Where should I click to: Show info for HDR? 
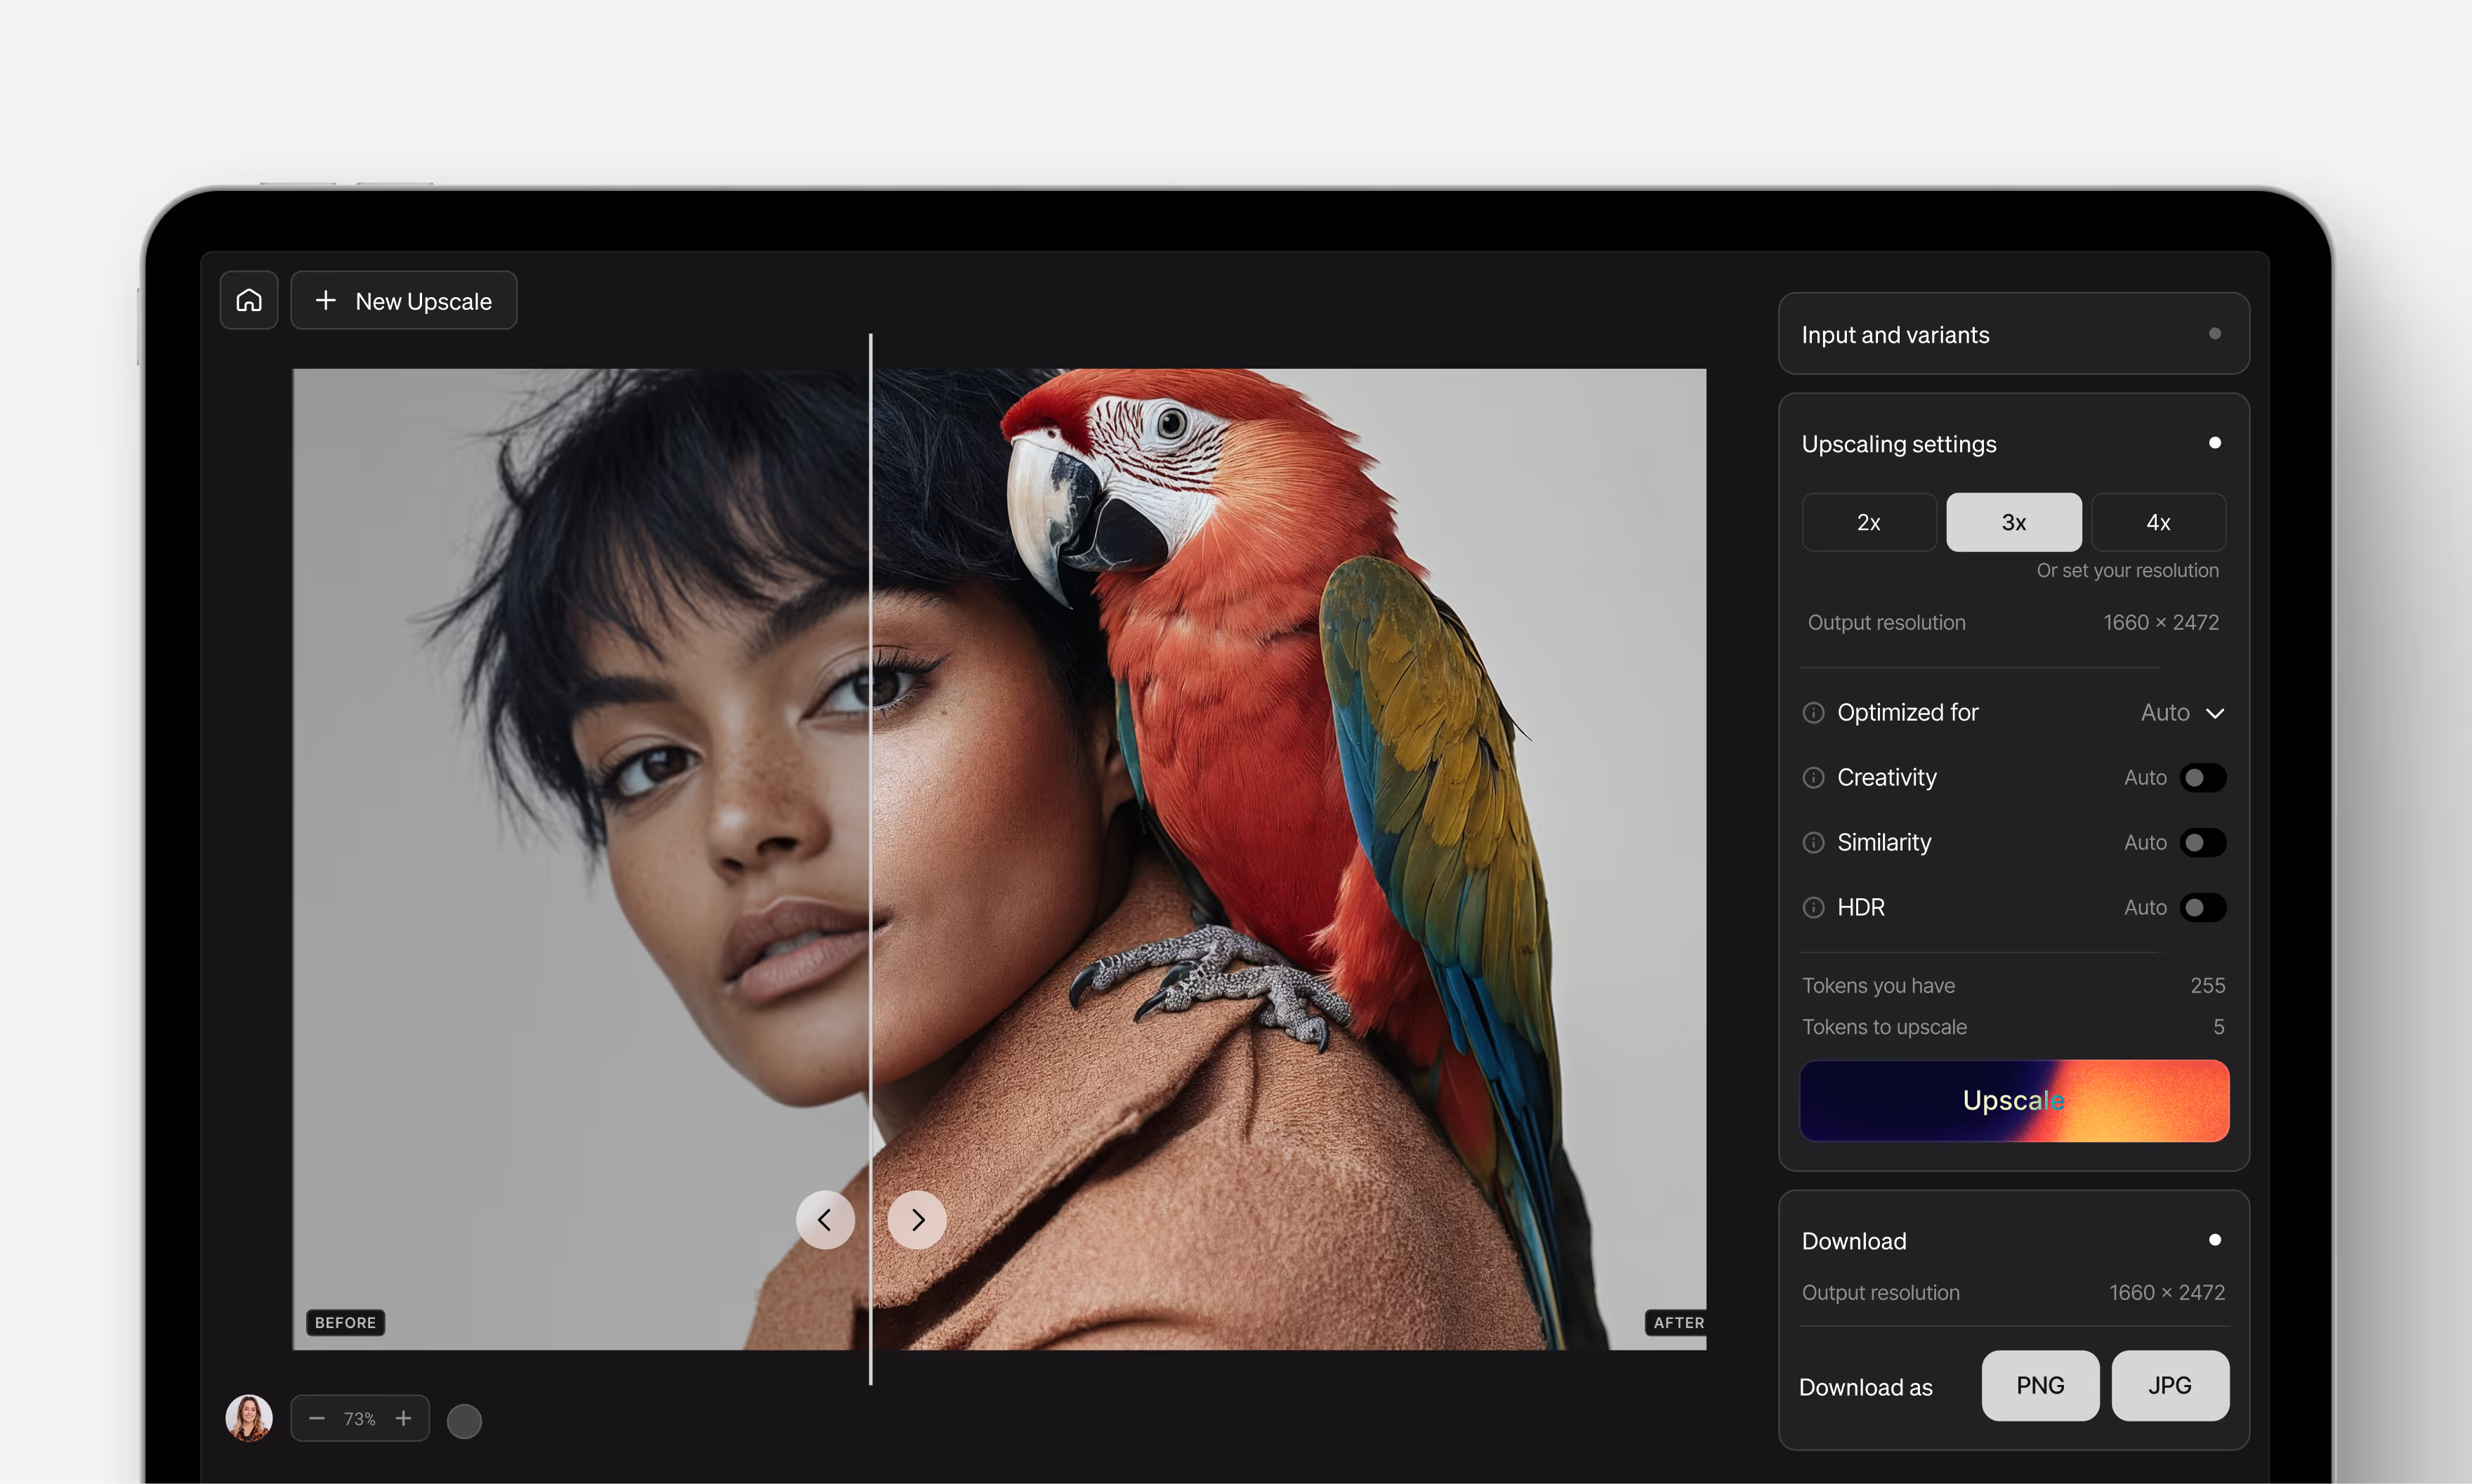1813,908
